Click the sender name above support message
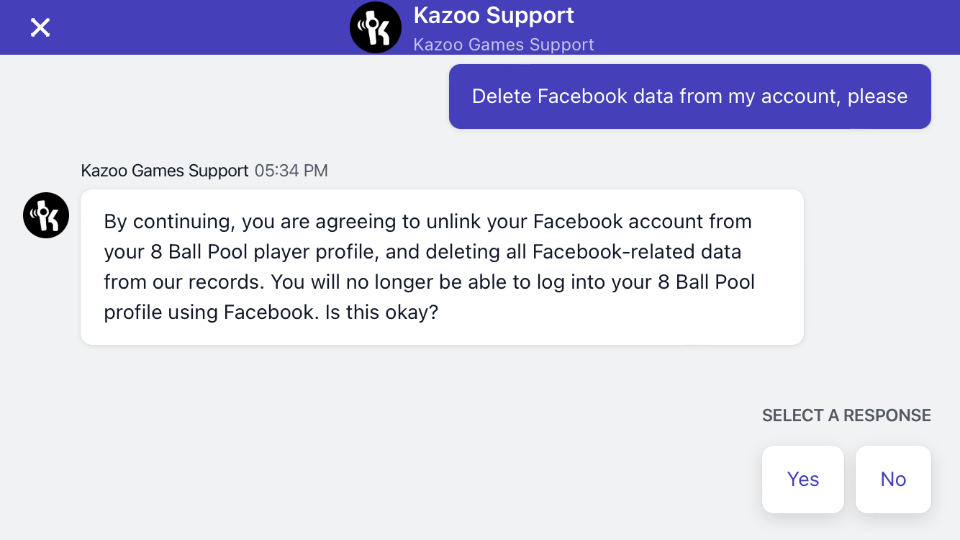Screen dimensions: 960x540 coord(164,171)
